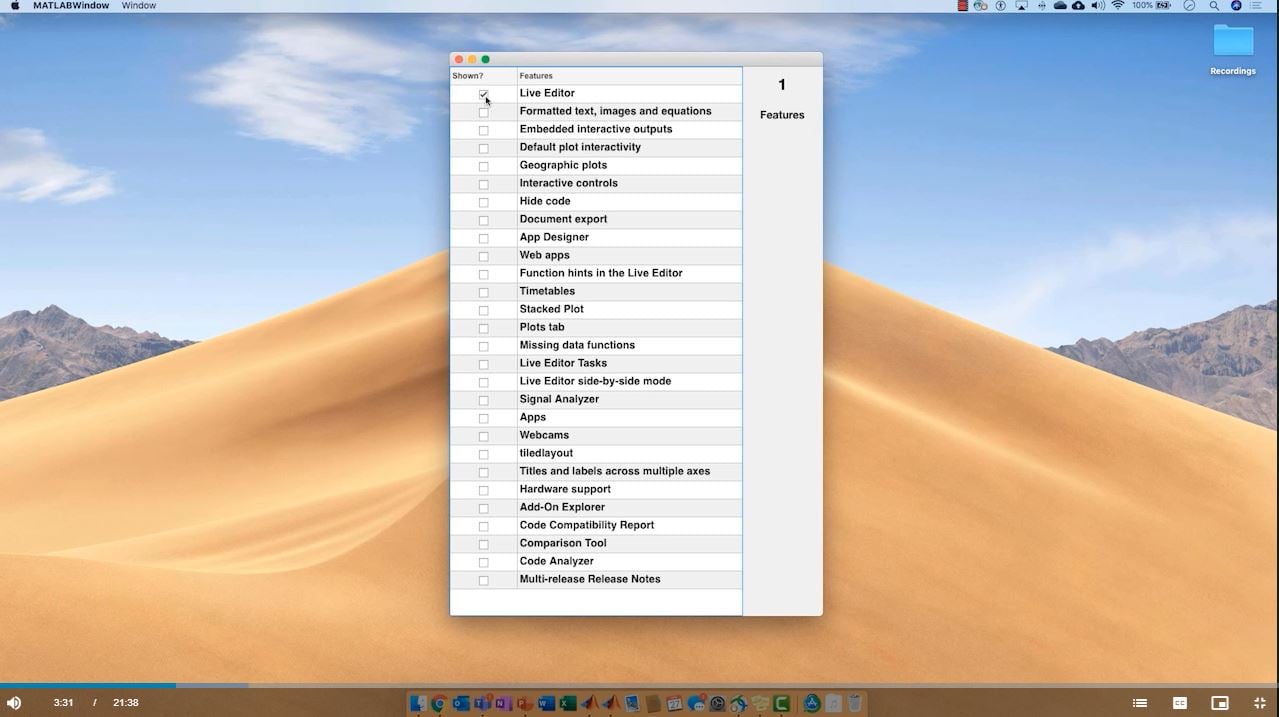Tick the Signal Analyzer checkbox
The width and height of the screenshot is (1279, 717).
(x=483, y=400)
